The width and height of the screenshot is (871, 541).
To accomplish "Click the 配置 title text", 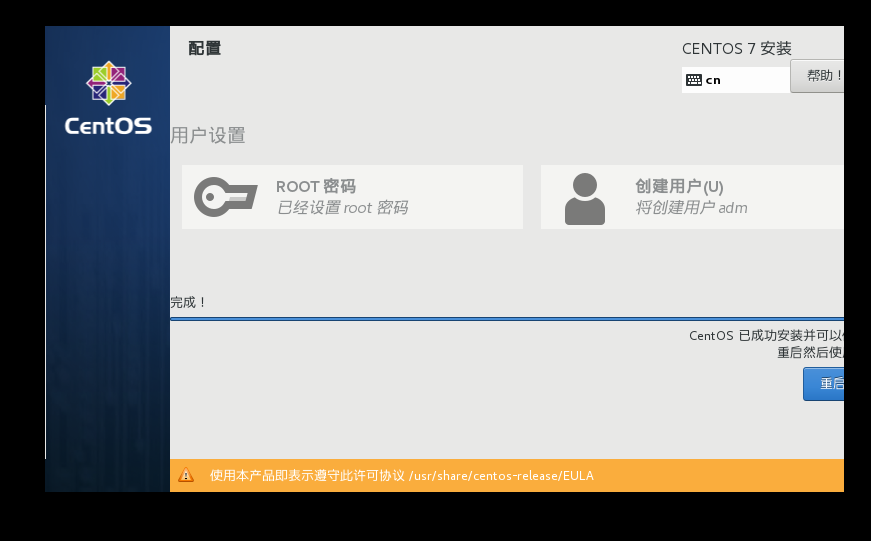I will tap(204, 48).
